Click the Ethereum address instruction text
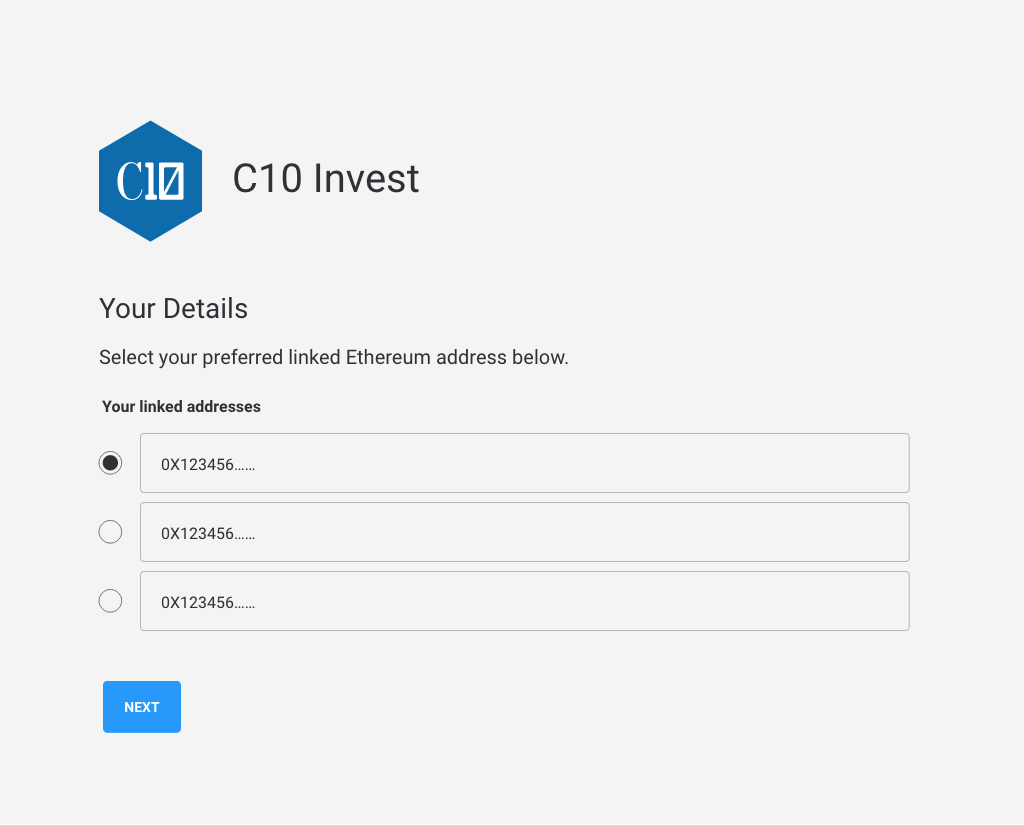The height and width of the screenshot is (825, 1024). click(334, 357)
